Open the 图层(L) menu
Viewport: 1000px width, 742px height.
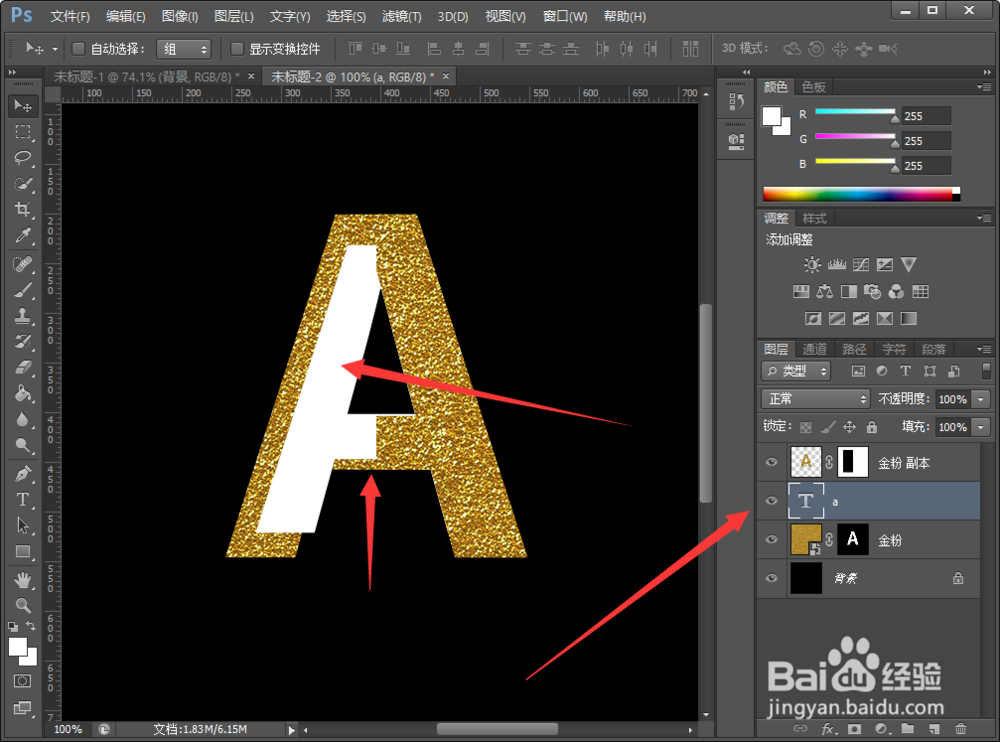click(x=233, y=16)
